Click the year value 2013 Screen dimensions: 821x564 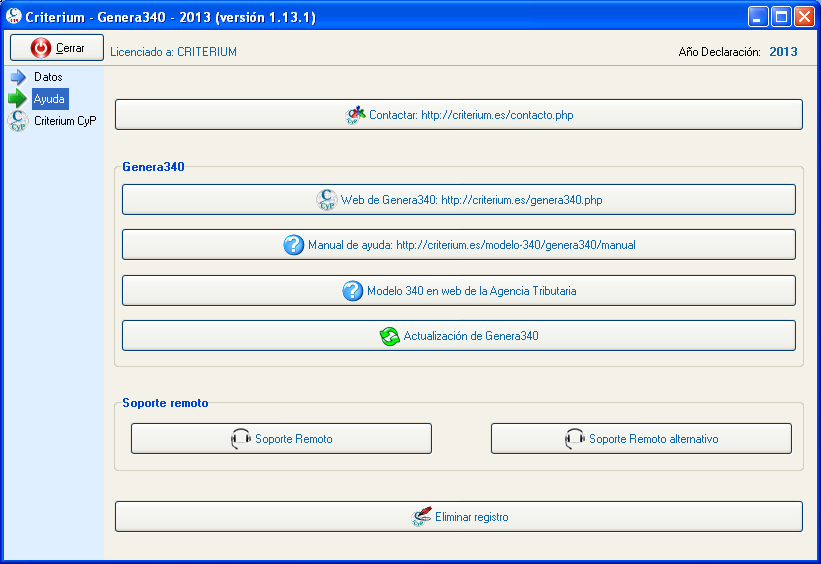pyautogui.click(x=783, y=52)
